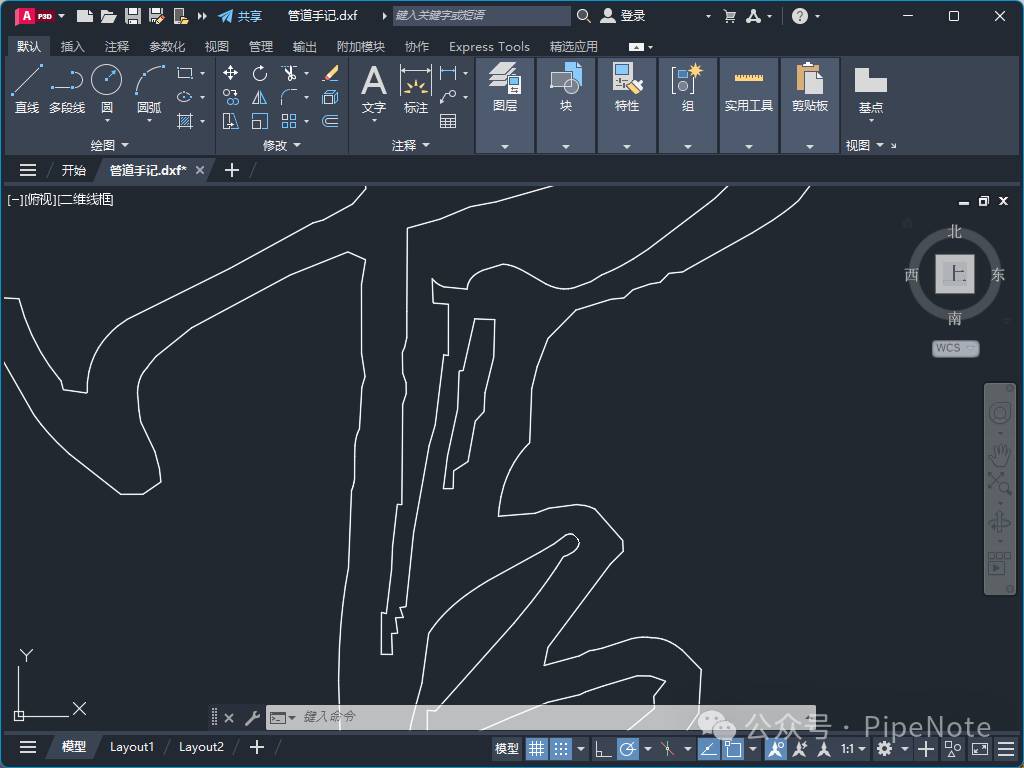Open the workspace gear dropdown arrow
This screenshot has height=768, width=1024.
pos(904,749)
